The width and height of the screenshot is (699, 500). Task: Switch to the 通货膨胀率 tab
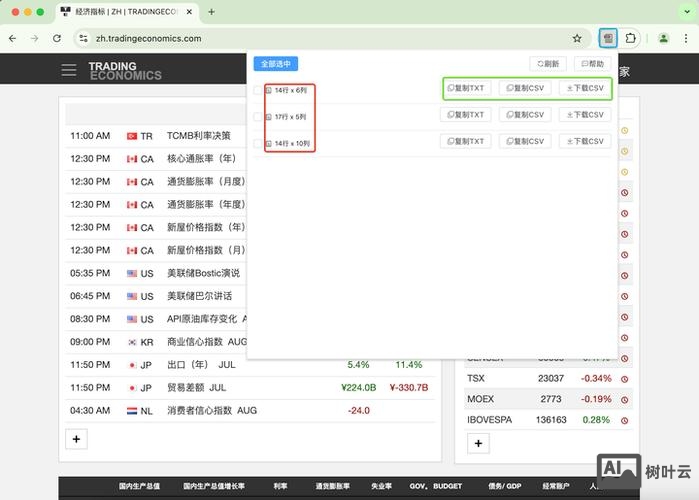click(x=333, y=486)
